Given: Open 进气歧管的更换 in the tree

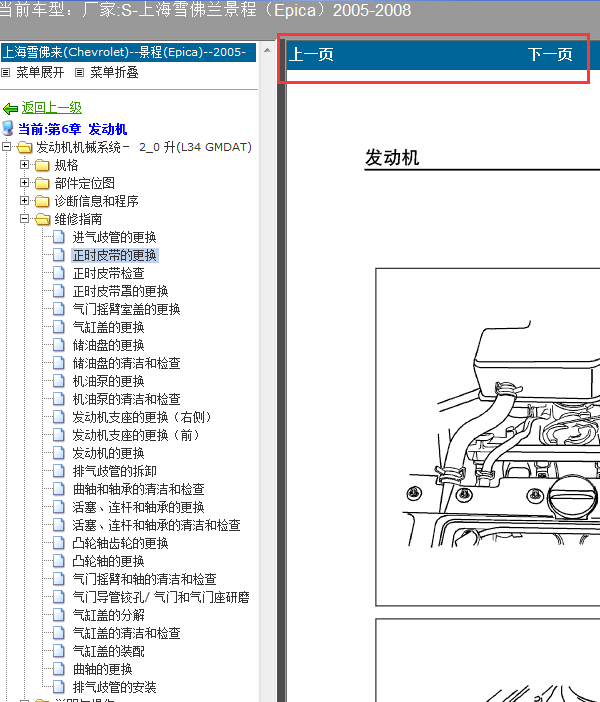Looking at the screenshot, I should (114, 238).
